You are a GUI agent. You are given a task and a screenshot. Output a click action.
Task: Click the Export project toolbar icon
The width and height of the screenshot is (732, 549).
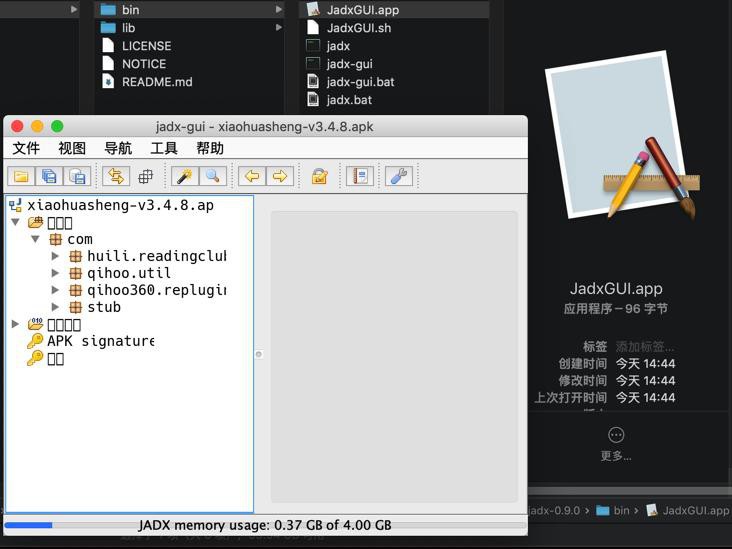77,176
